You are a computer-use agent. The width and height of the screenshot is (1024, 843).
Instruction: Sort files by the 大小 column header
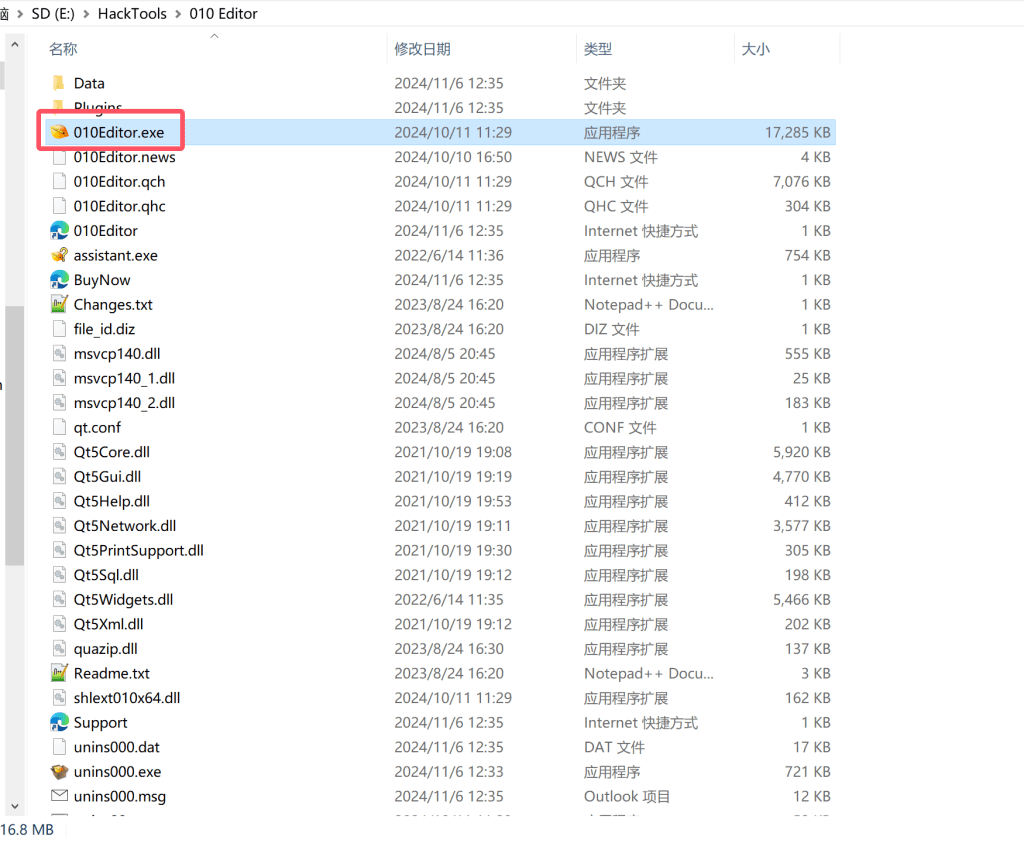(x=756, y=49)
